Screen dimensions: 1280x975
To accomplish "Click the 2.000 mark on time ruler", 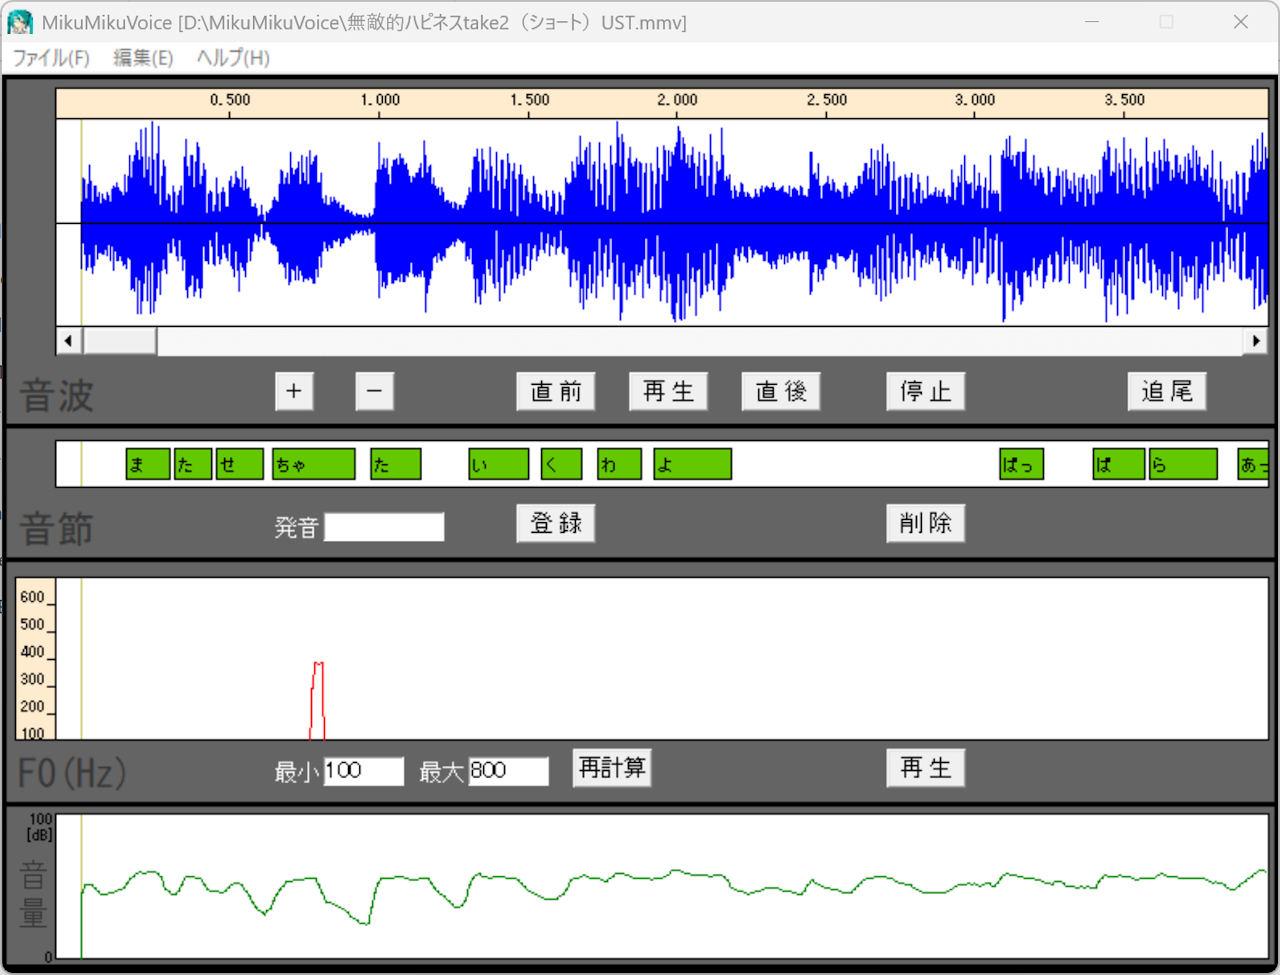I will pyautogui.click(x=677, y=100).
